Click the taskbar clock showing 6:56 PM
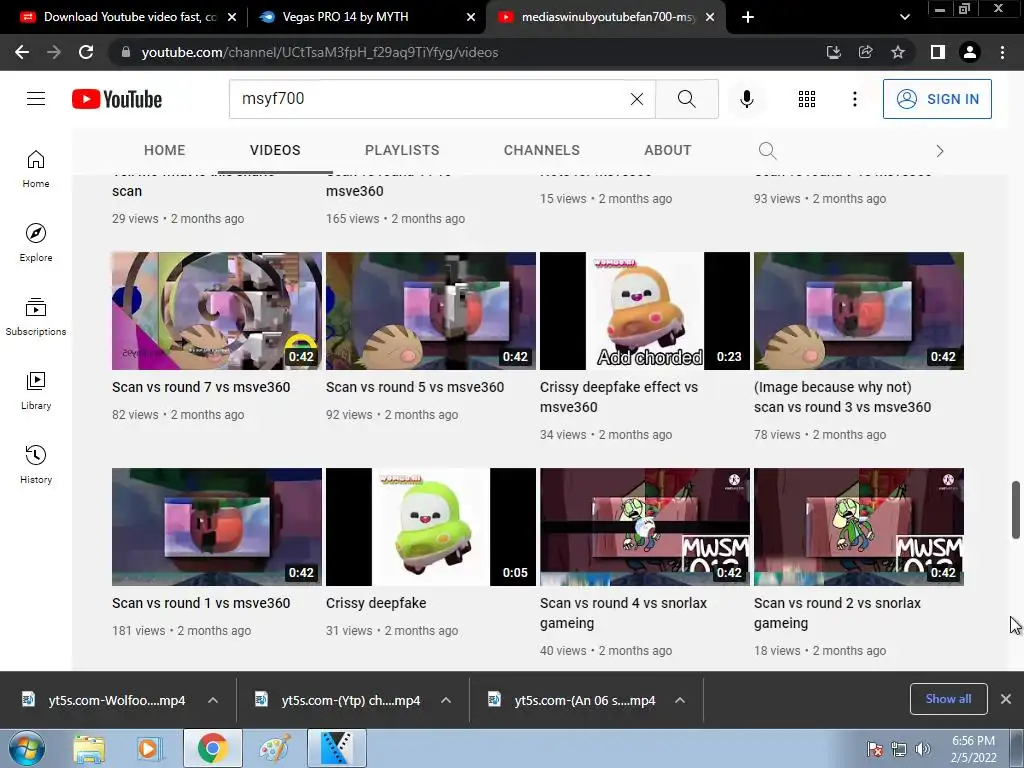This screenshot has width=1024, height=768. click(973, 749)
